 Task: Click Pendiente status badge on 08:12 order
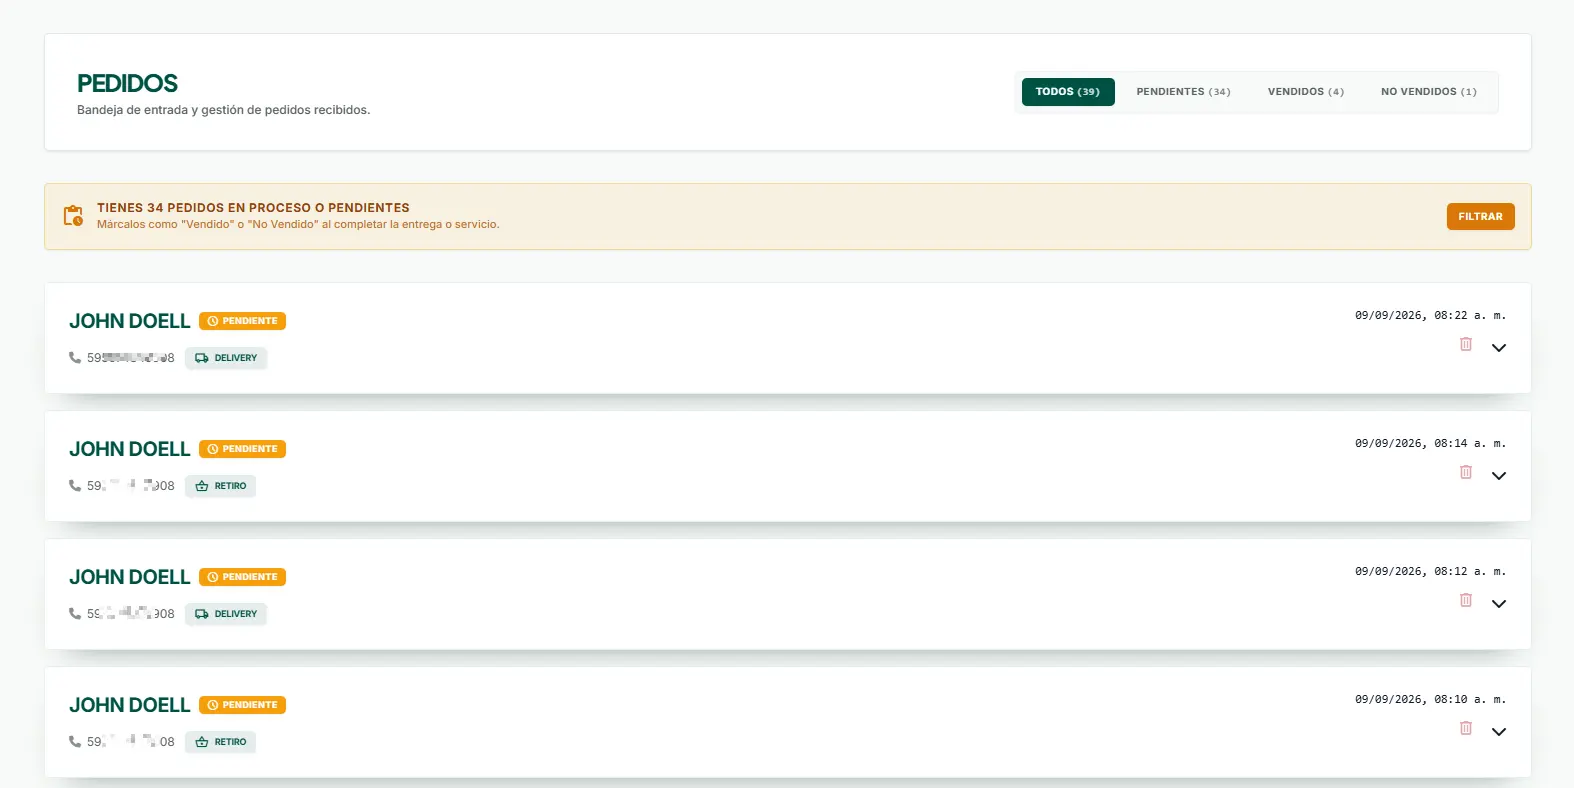(243, 577)
